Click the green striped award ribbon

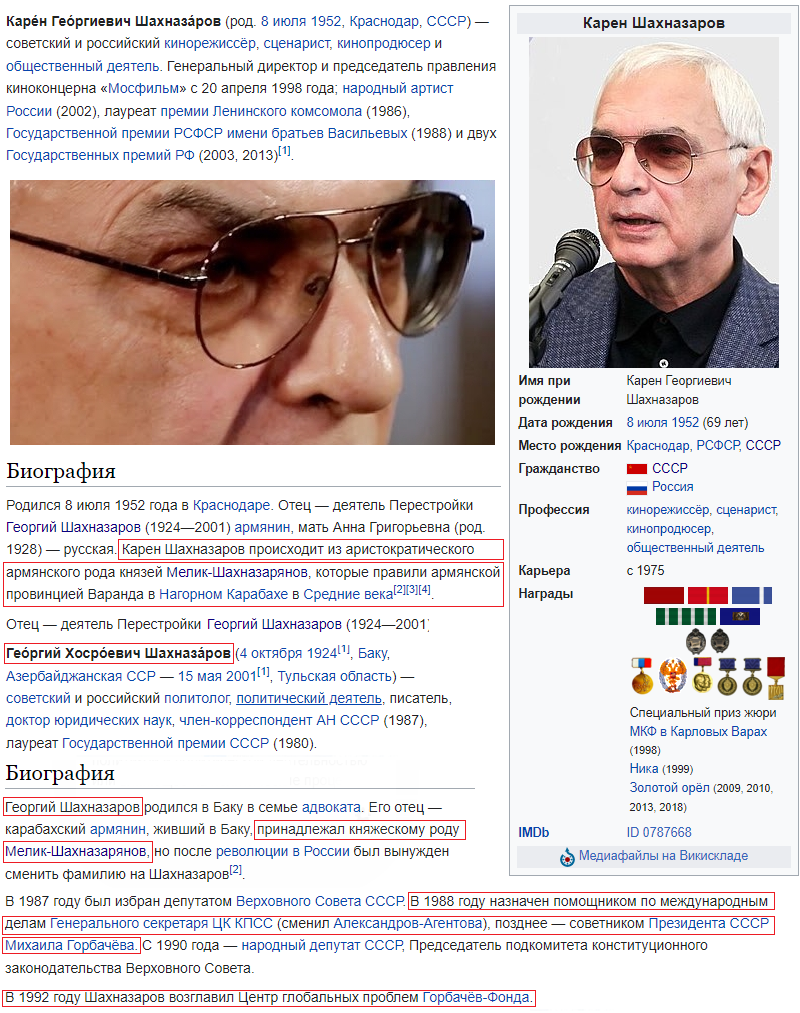click(x=686, y=616)
